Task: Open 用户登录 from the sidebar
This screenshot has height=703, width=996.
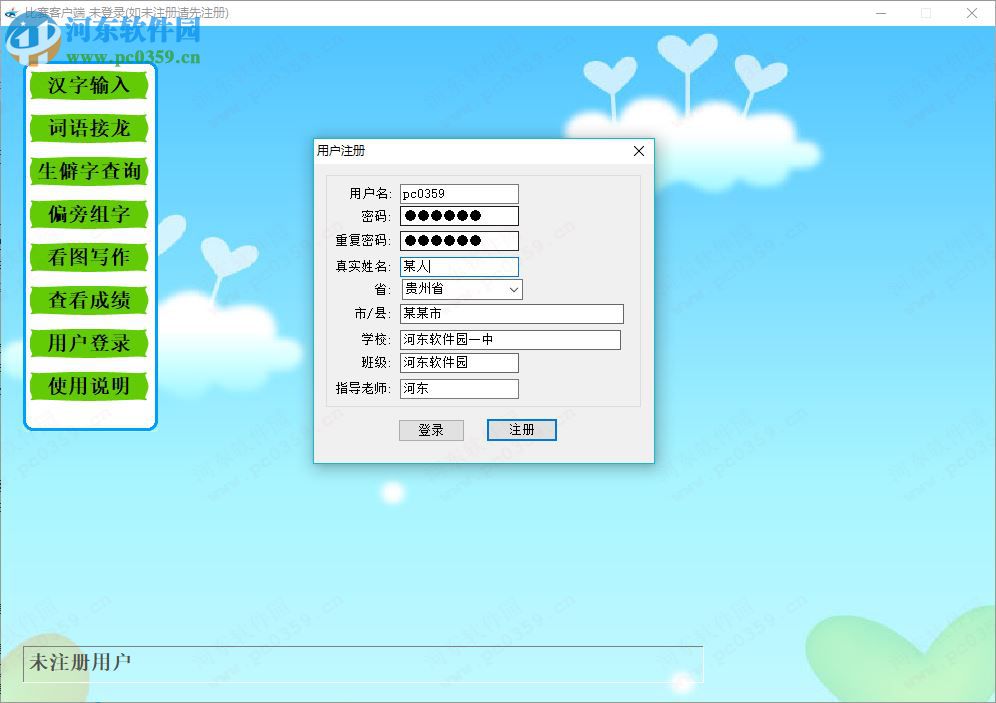Action: (89, 343)
